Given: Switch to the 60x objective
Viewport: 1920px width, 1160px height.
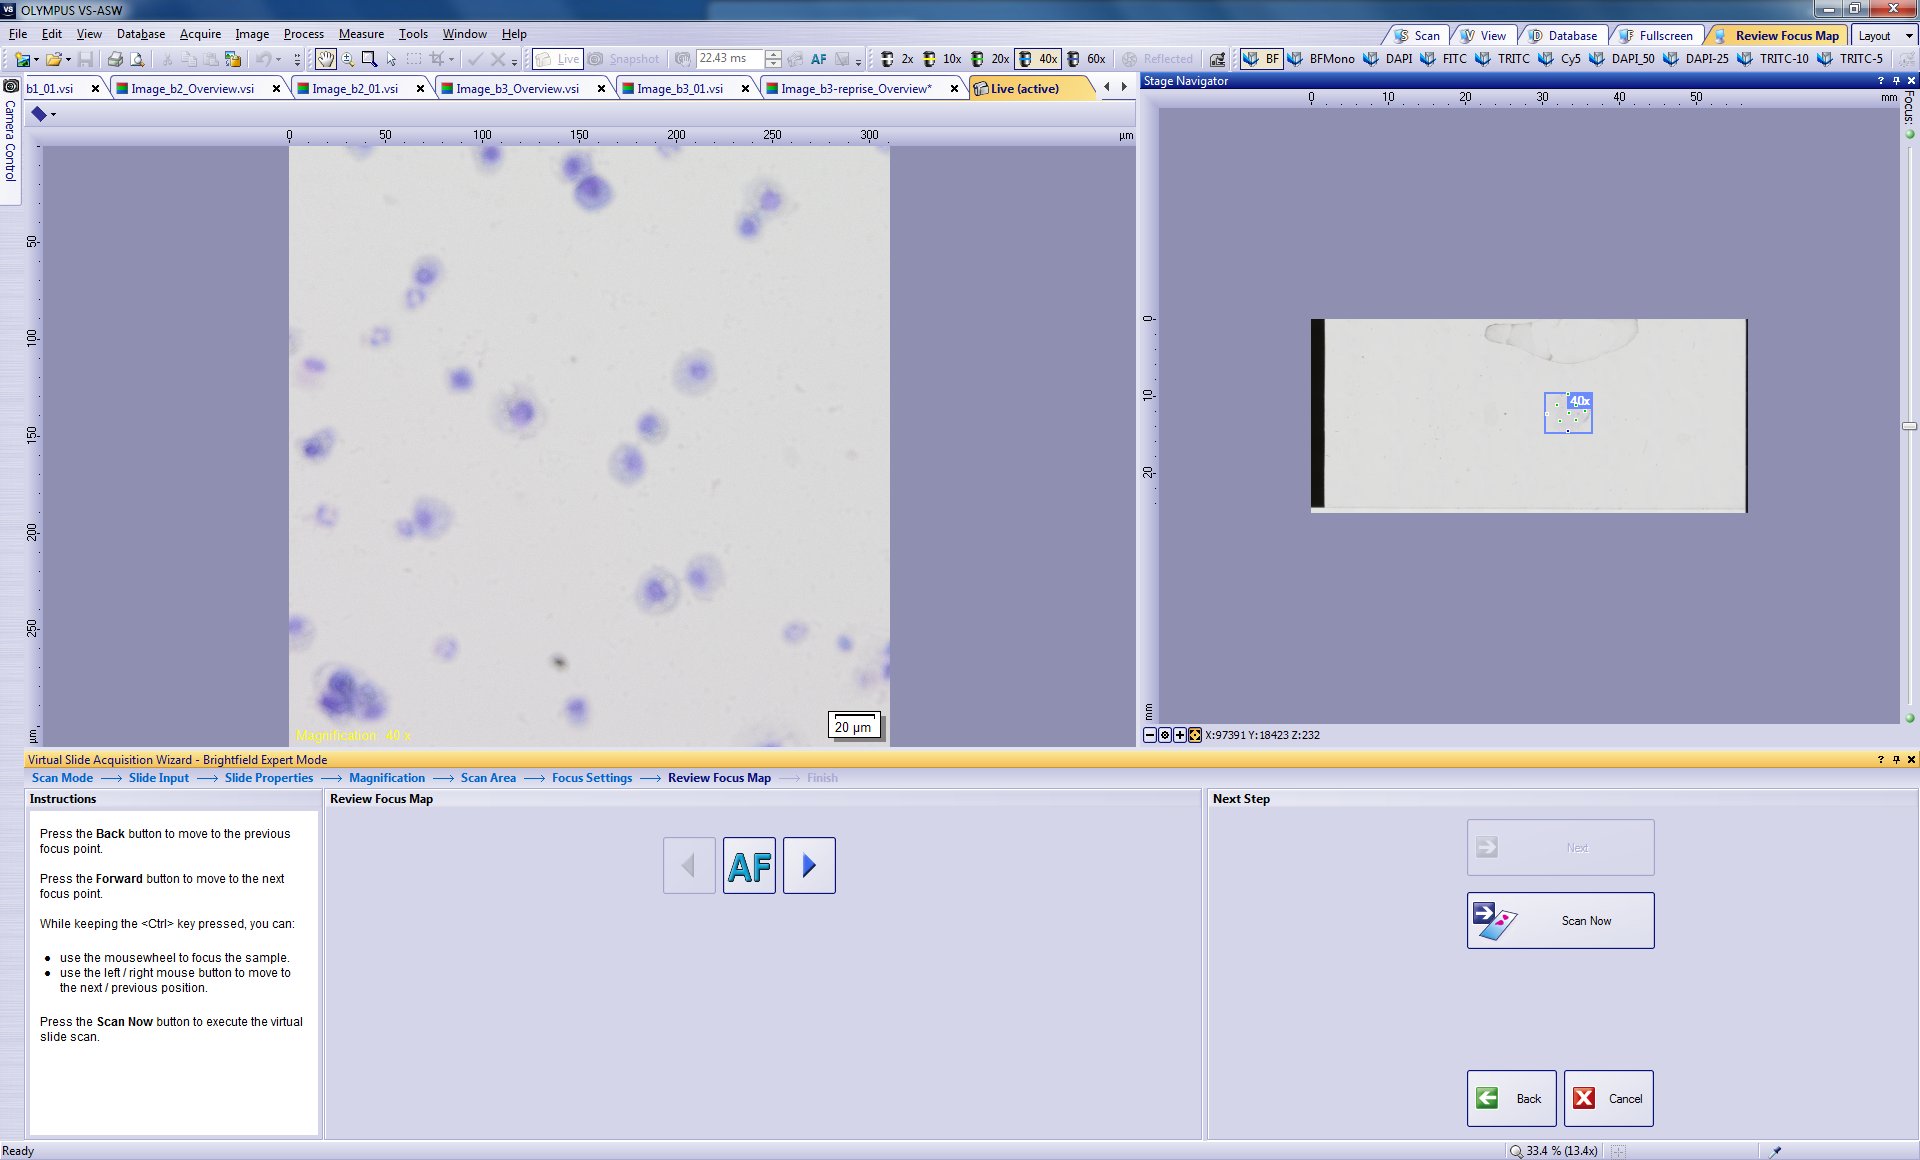Looking at the screenshot, I should (x=1086, y=59).
